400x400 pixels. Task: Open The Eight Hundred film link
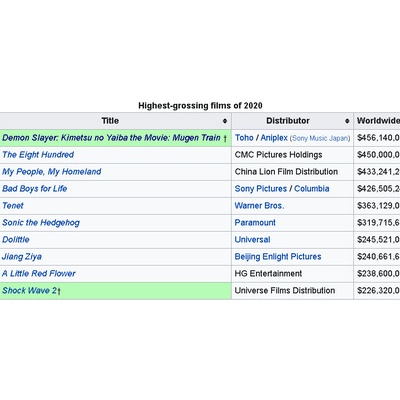point(38,155)
